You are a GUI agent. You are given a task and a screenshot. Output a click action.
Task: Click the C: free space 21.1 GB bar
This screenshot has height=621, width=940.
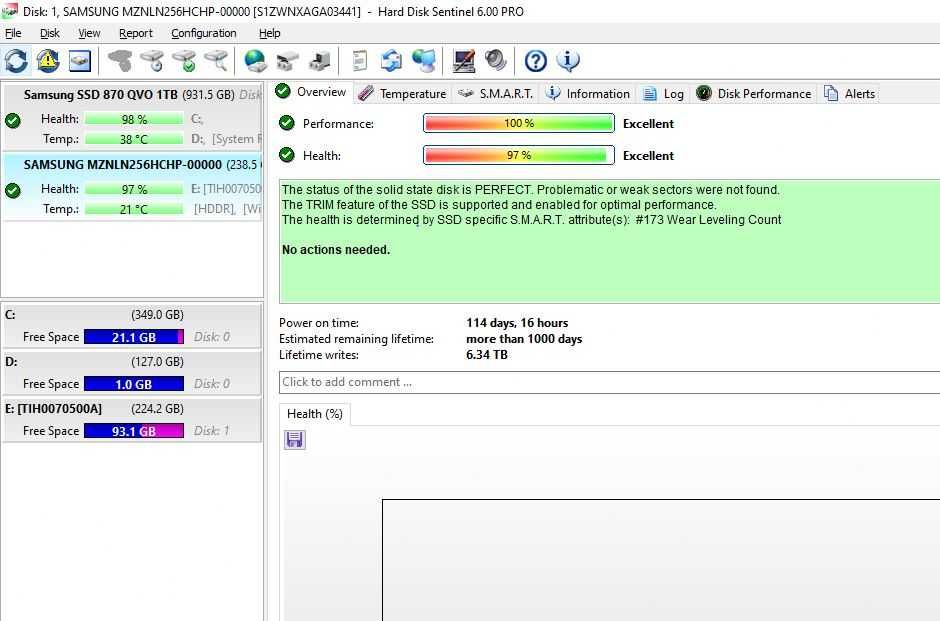pos(134,337)
